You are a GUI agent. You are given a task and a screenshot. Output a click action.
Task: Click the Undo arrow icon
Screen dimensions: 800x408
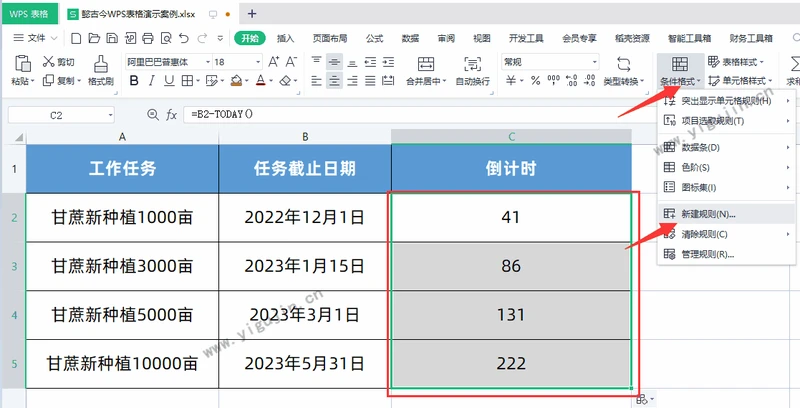pos(184,38)
